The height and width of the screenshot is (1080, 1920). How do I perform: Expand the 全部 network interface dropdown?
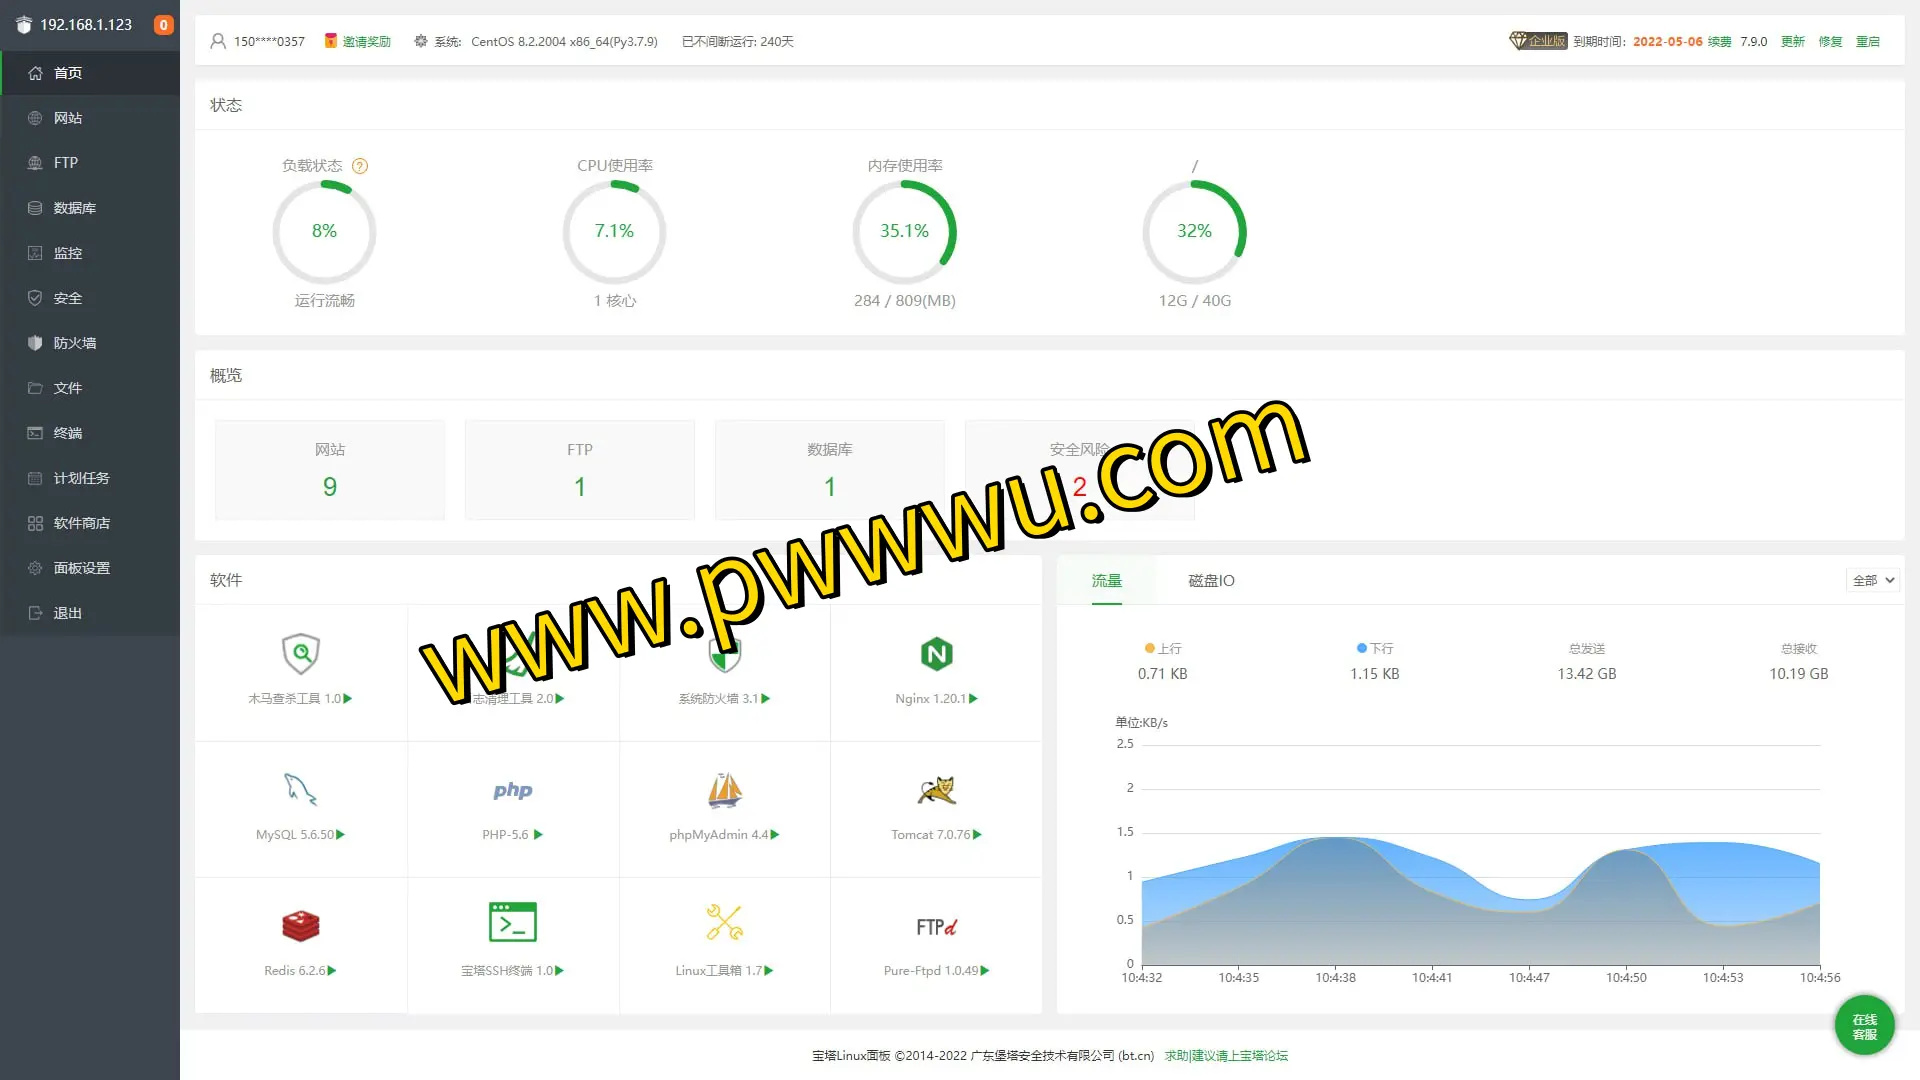[x=1872, y=580]
